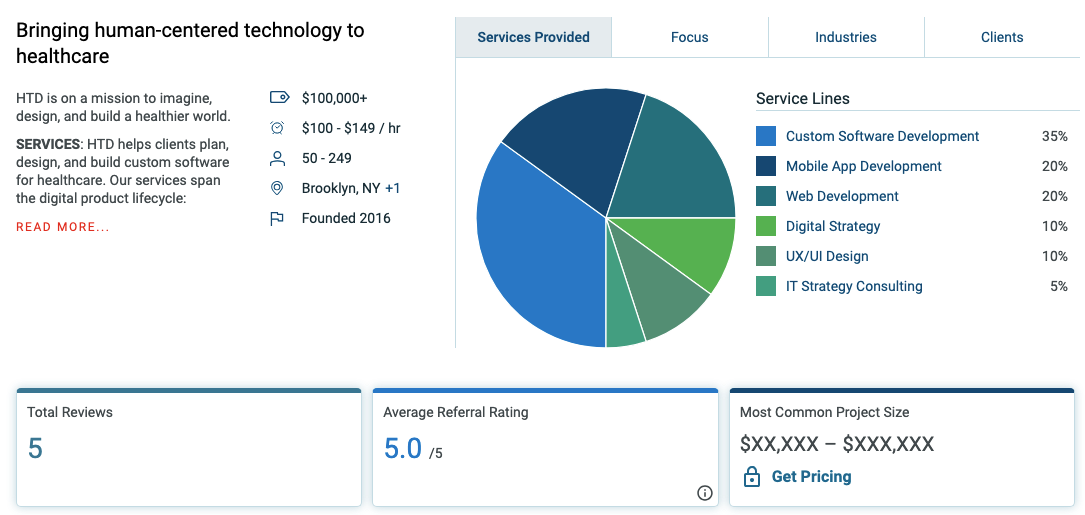Open the Clients tab
Image resolution: width=1085 pixels, height=515 pixels.
[1002, 37]
